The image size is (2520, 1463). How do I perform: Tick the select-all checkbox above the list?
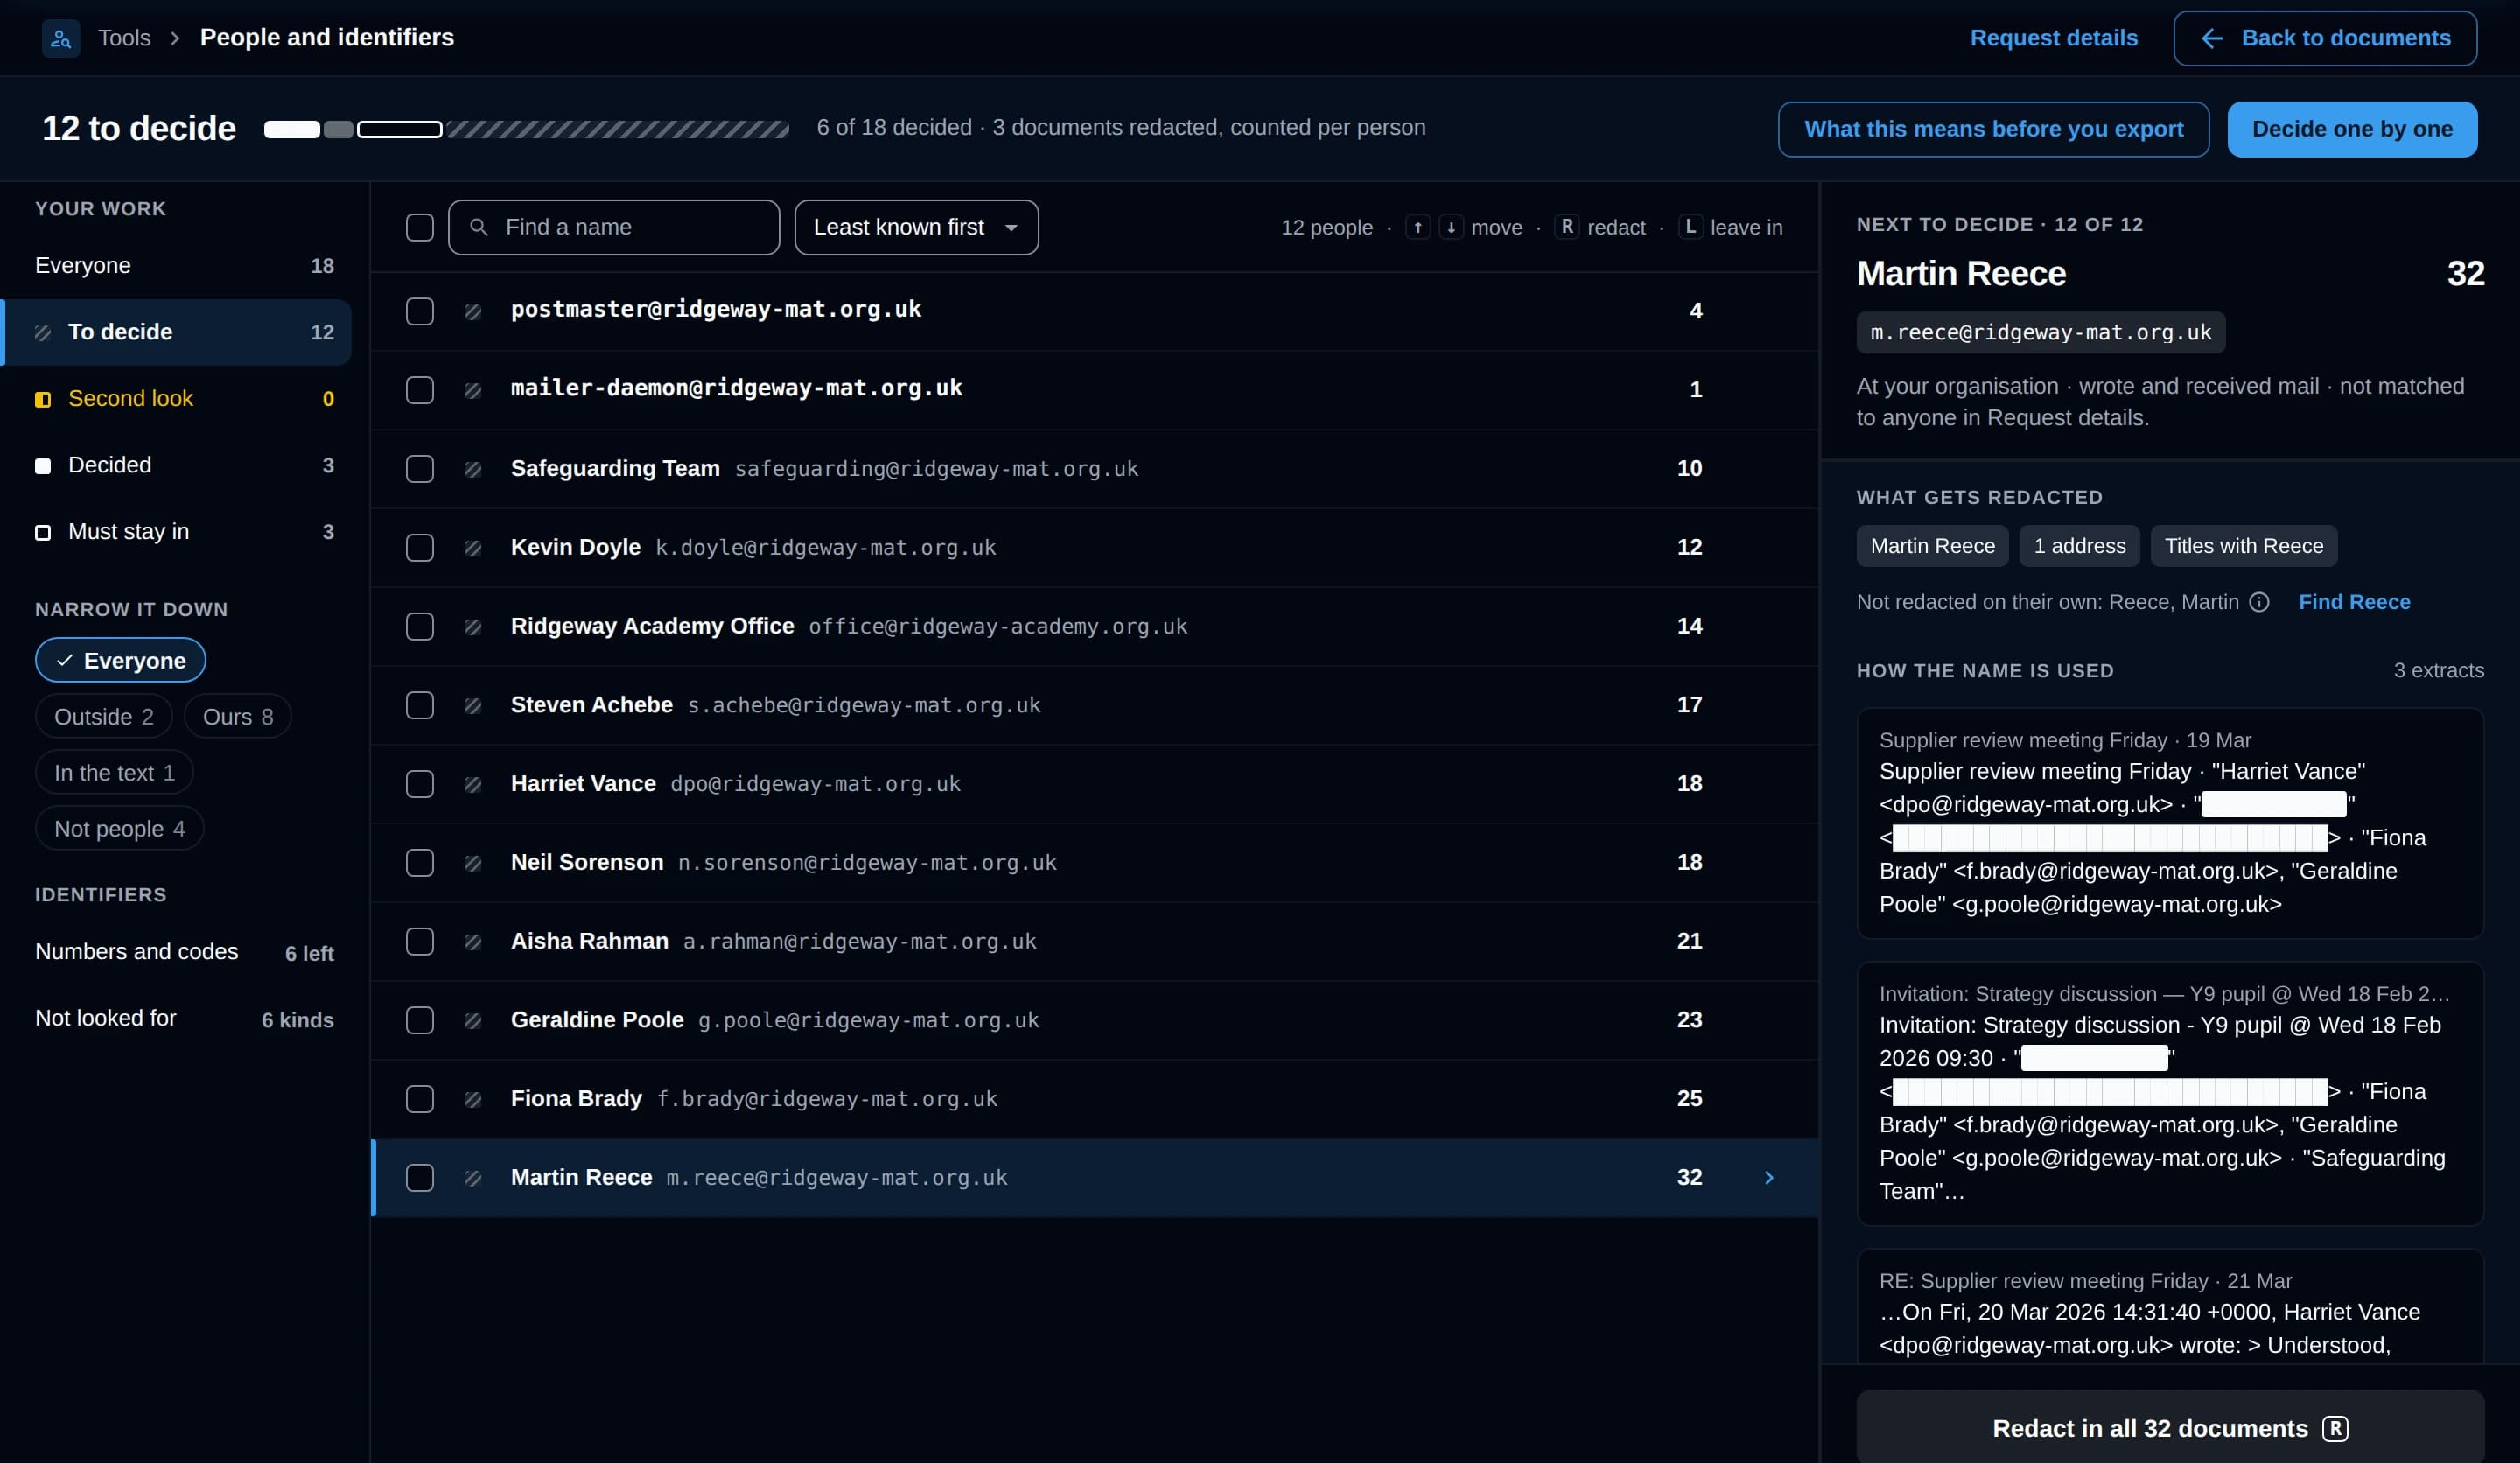coord(420,227)
